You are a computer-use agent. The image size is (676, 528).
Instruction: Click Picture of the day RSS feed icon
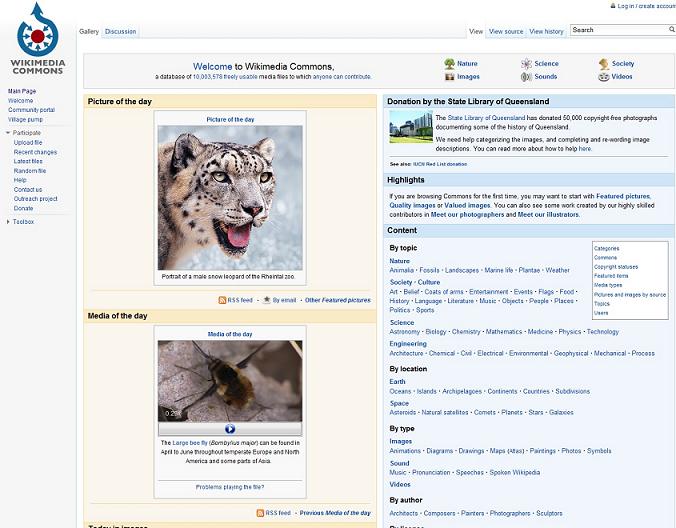click(222, 300)
